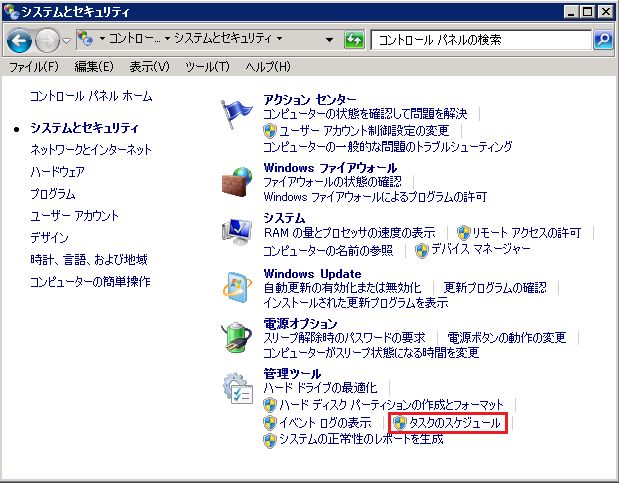Click the green Refresh button
The height and width of the screenshot is (483, 619).
354,39
